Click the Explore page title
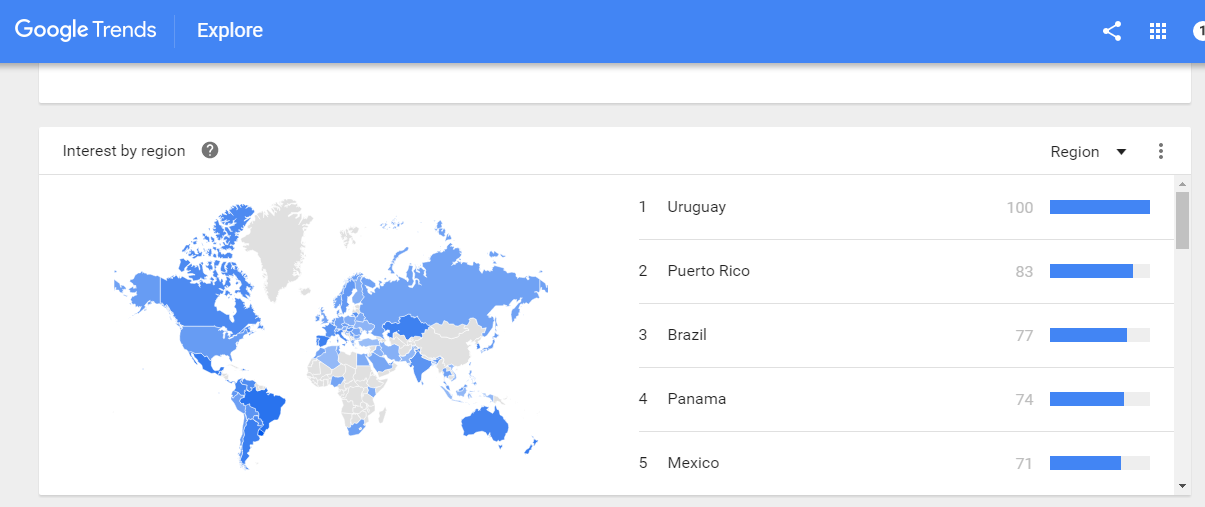This screenshot has height=507, width=1205. [x=230, y=30]
